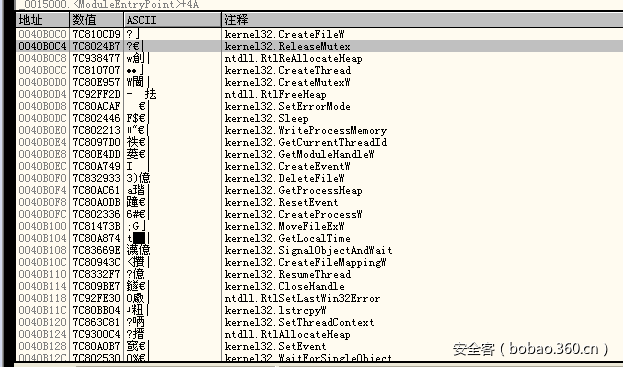Click value 7C802446

[x=96, y=118]
